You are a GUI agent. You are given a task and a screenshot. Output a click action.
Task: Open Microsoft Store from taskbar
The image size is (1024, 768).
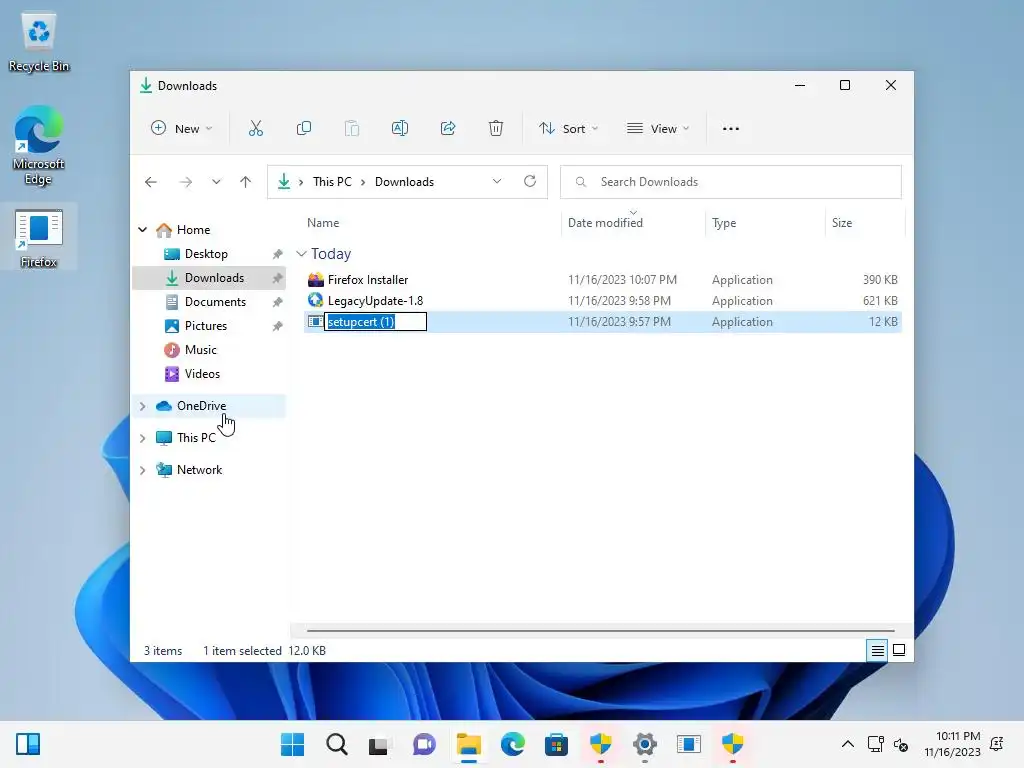(x=556, y=744)
